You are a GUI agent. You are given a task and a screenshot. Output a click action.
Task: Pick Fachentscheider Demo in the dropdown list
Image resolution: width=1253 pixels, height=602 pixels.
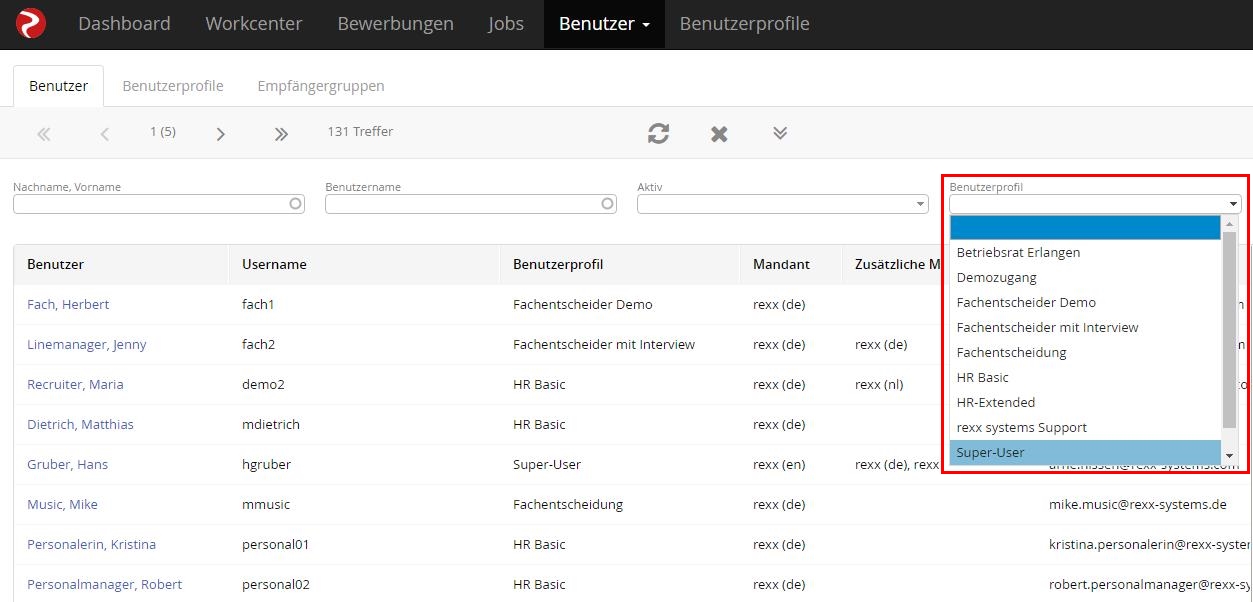click(1086, 303)
